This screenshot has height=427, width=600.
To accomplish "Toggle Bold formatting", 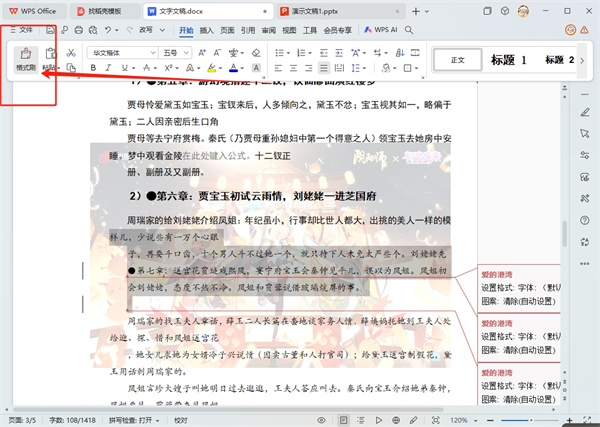I will (93, 68).
